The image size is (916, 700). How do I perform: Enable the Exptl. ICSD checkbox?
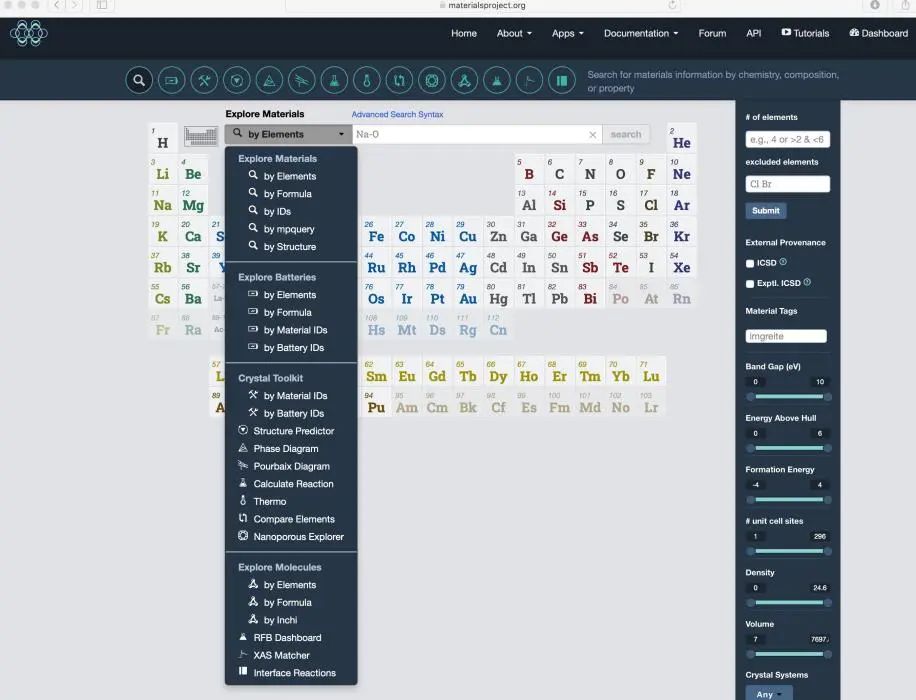[x=750, y=284]
